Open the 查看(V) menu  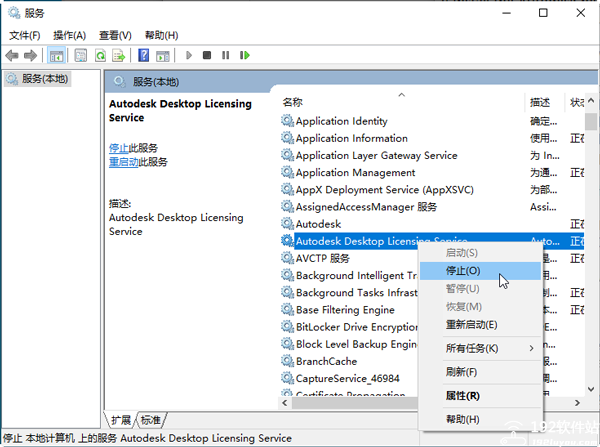click(115, 36)
